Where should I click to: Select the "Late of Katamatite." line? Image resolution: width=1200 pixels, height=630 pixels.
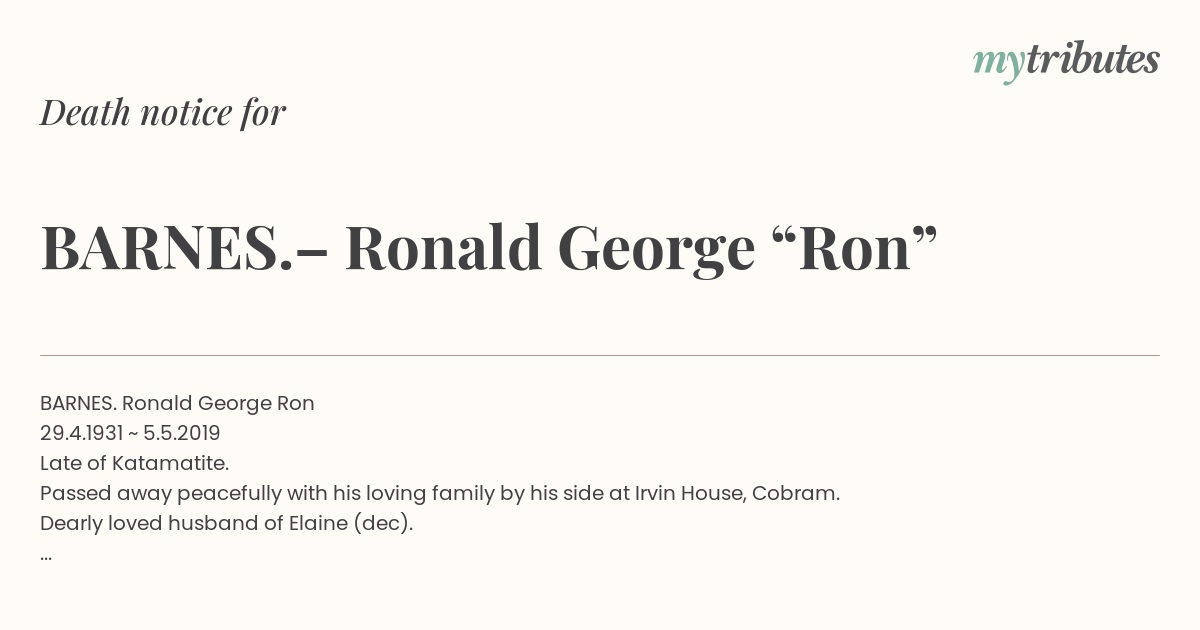(x=135, y=464)
